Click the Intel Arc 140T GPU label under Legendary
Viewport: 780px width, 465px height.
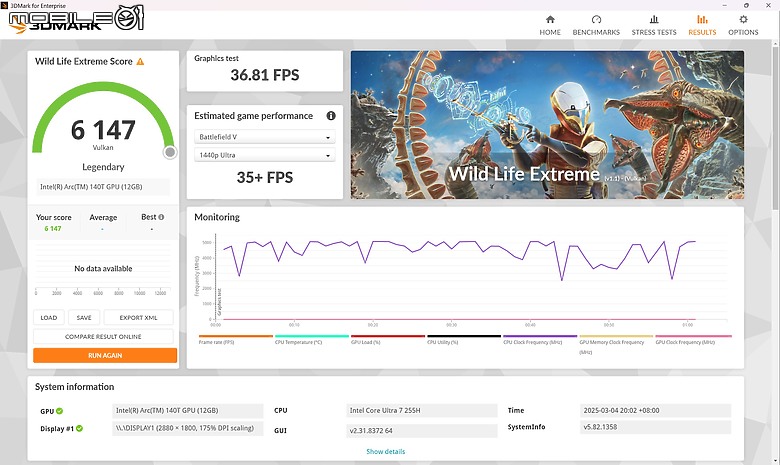click(103, 187)
